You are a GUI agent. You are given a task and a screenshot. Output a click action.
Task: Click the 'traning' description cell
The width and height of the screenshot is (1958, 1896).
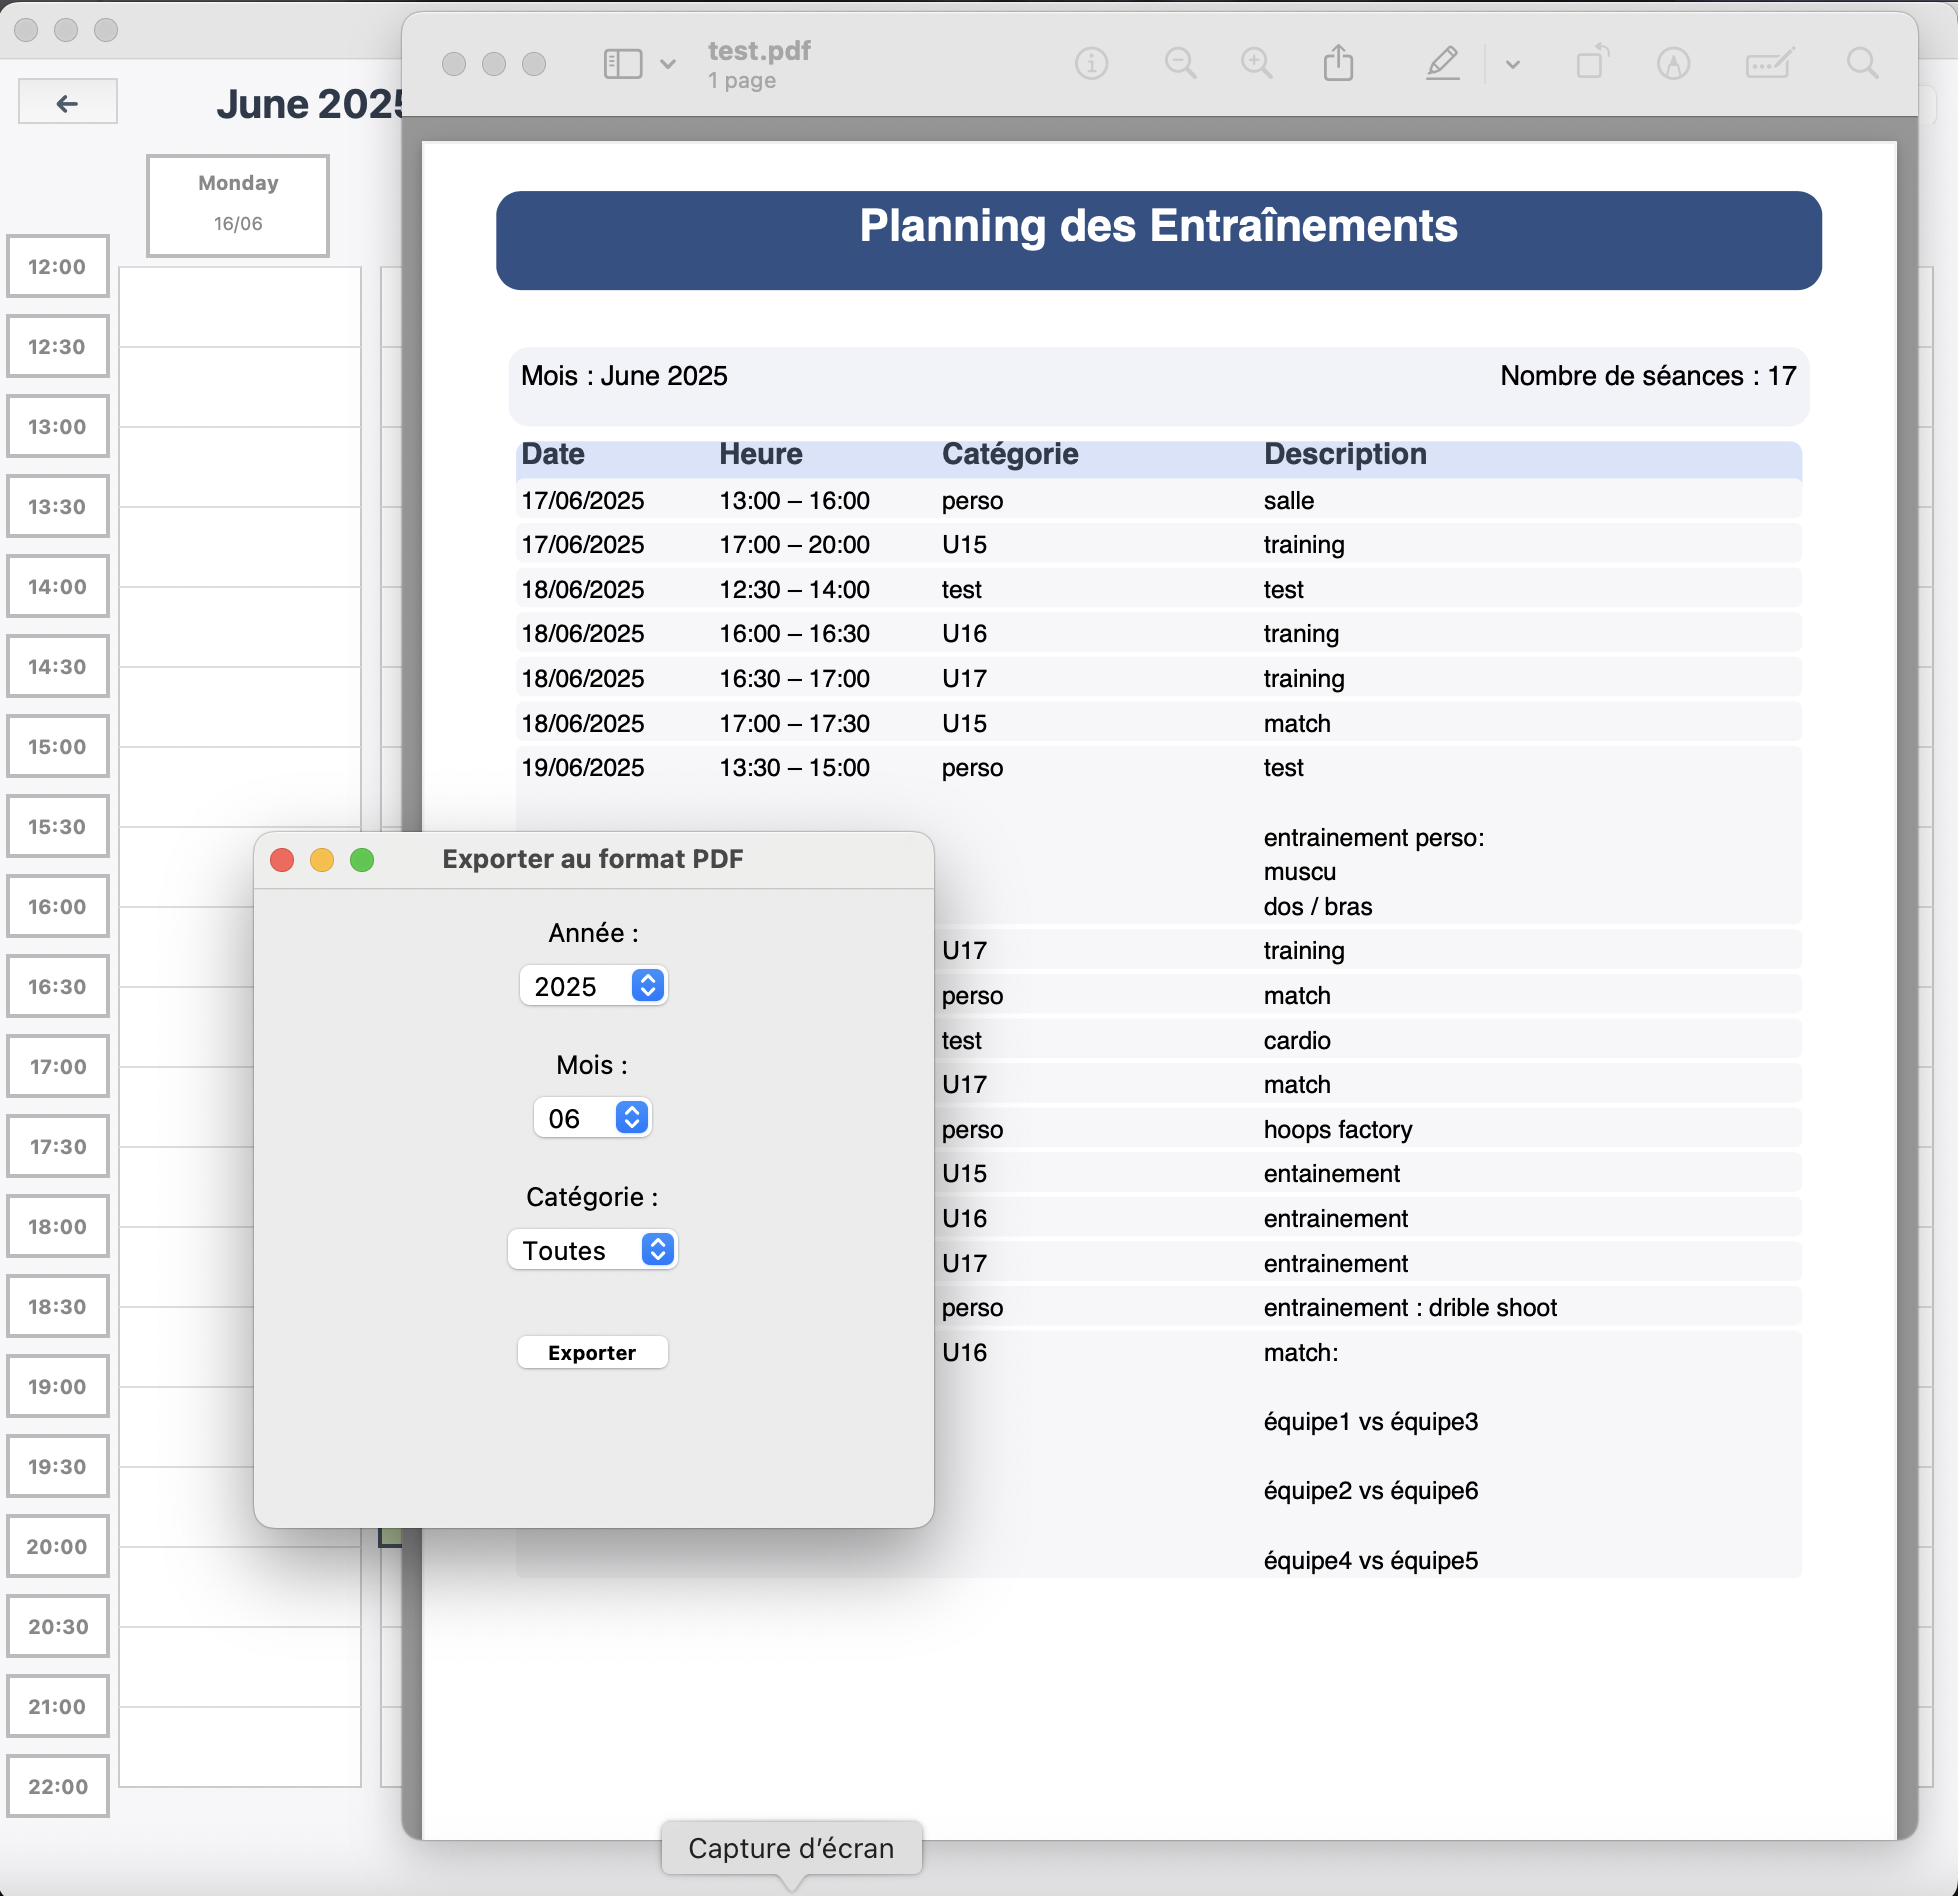point(1301,634)
